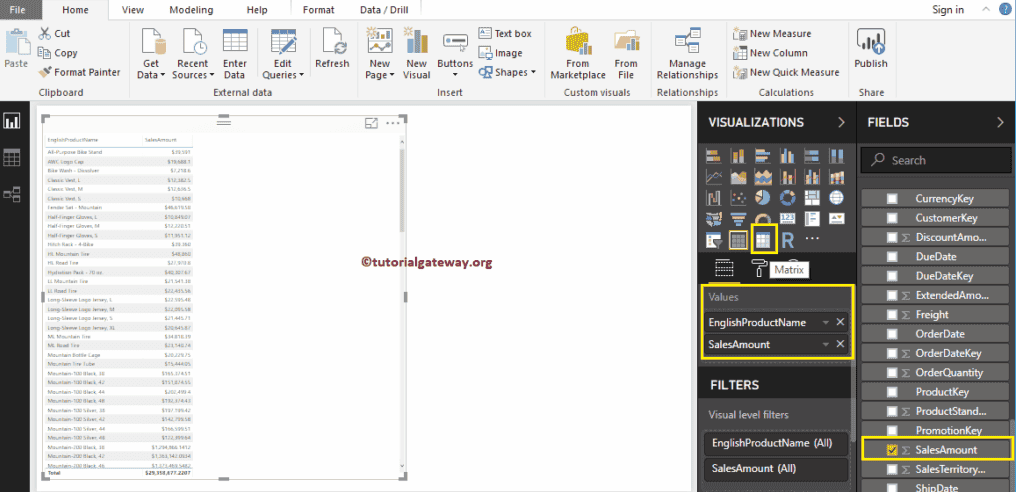1016x492 pixels.
Task: Collapse the Fields pane
Action: point(1000,122)
